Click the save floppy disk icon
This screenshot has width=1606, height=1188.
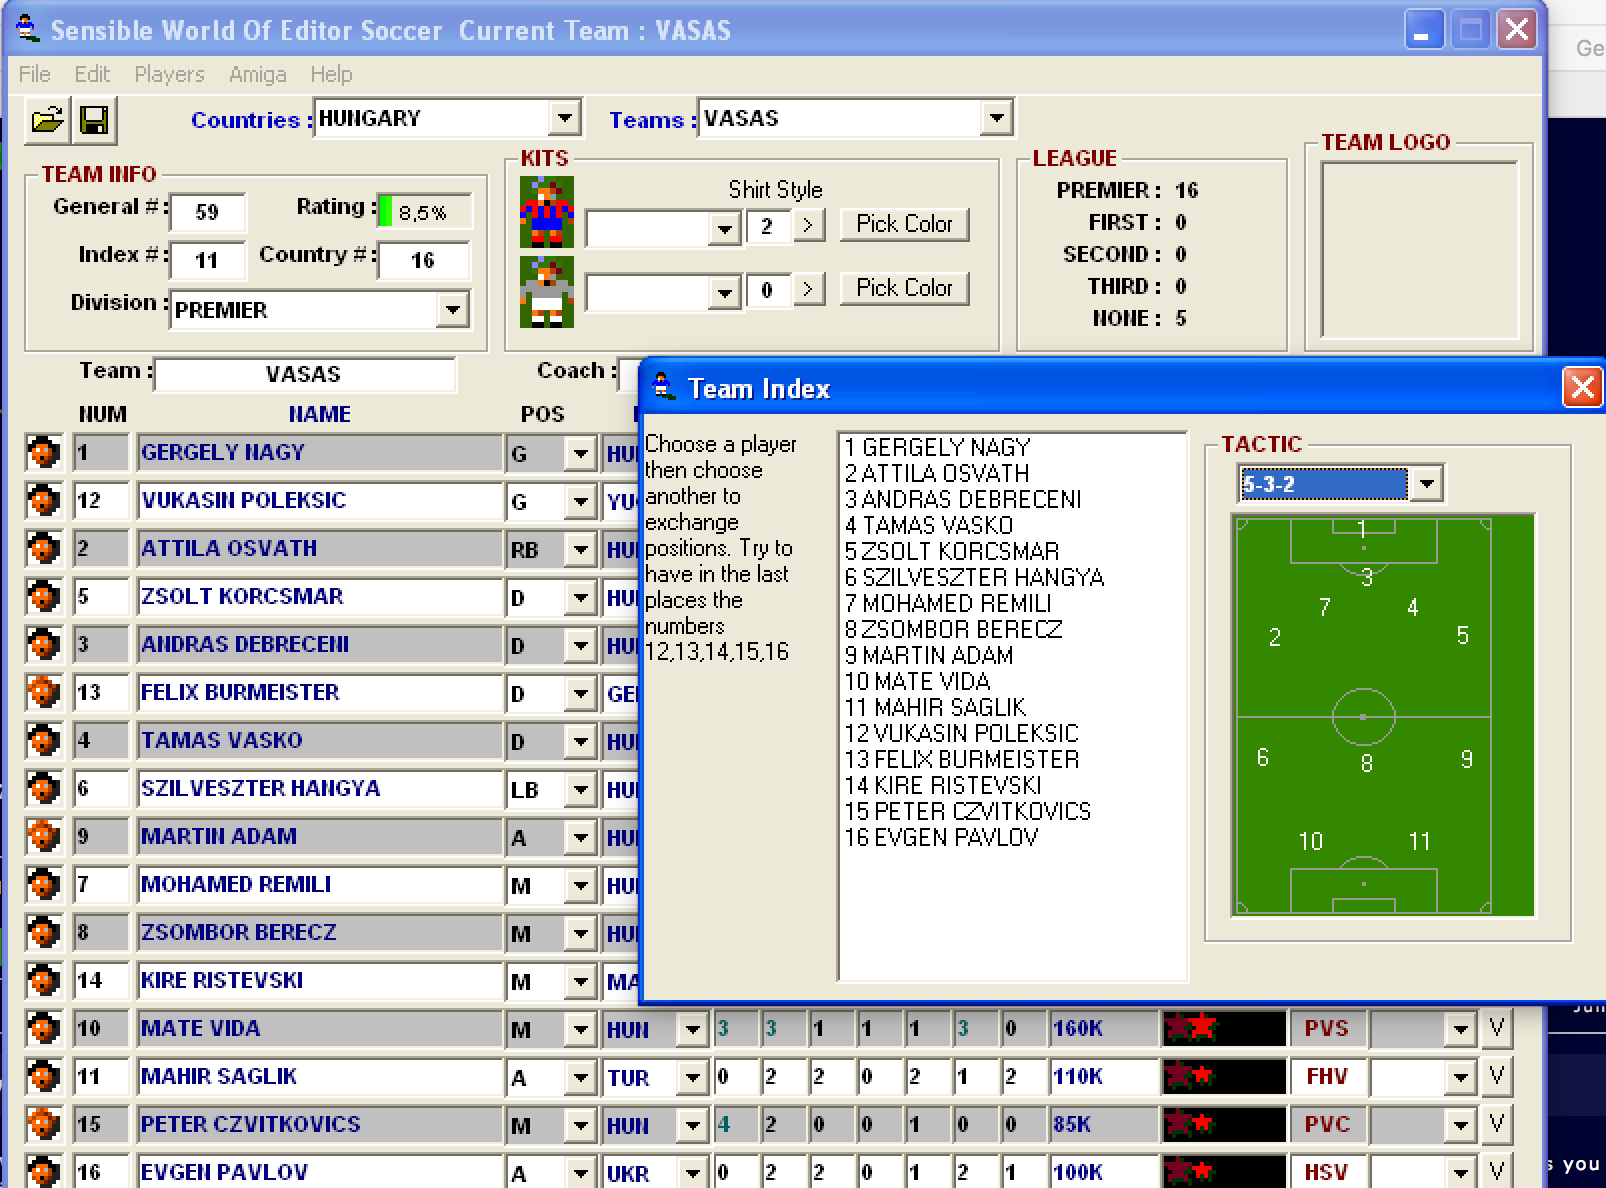coord(94,121)
